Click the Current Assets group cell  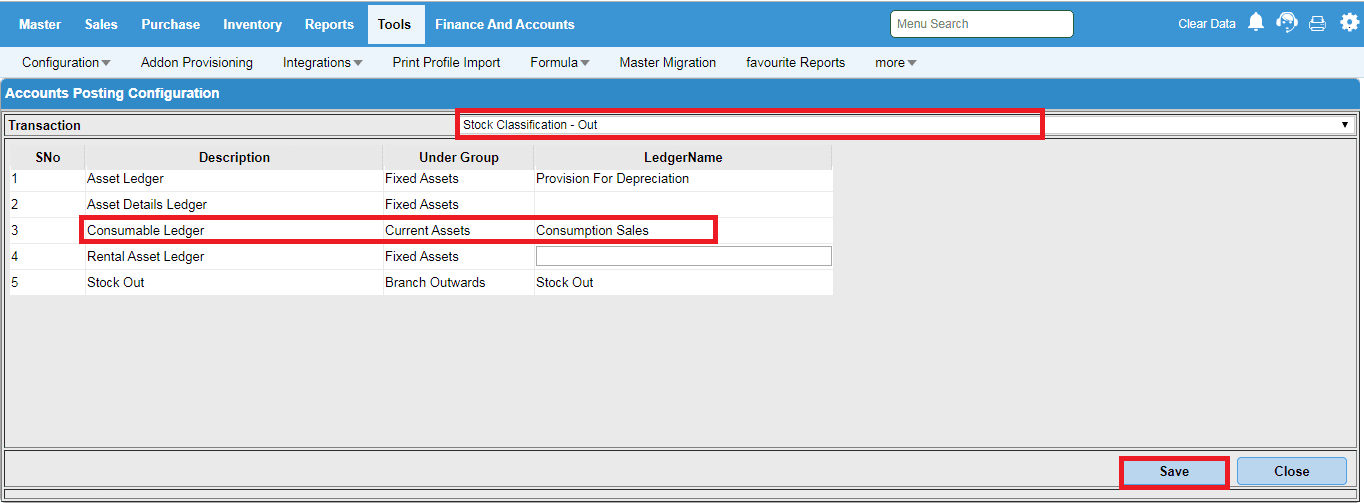459,230
